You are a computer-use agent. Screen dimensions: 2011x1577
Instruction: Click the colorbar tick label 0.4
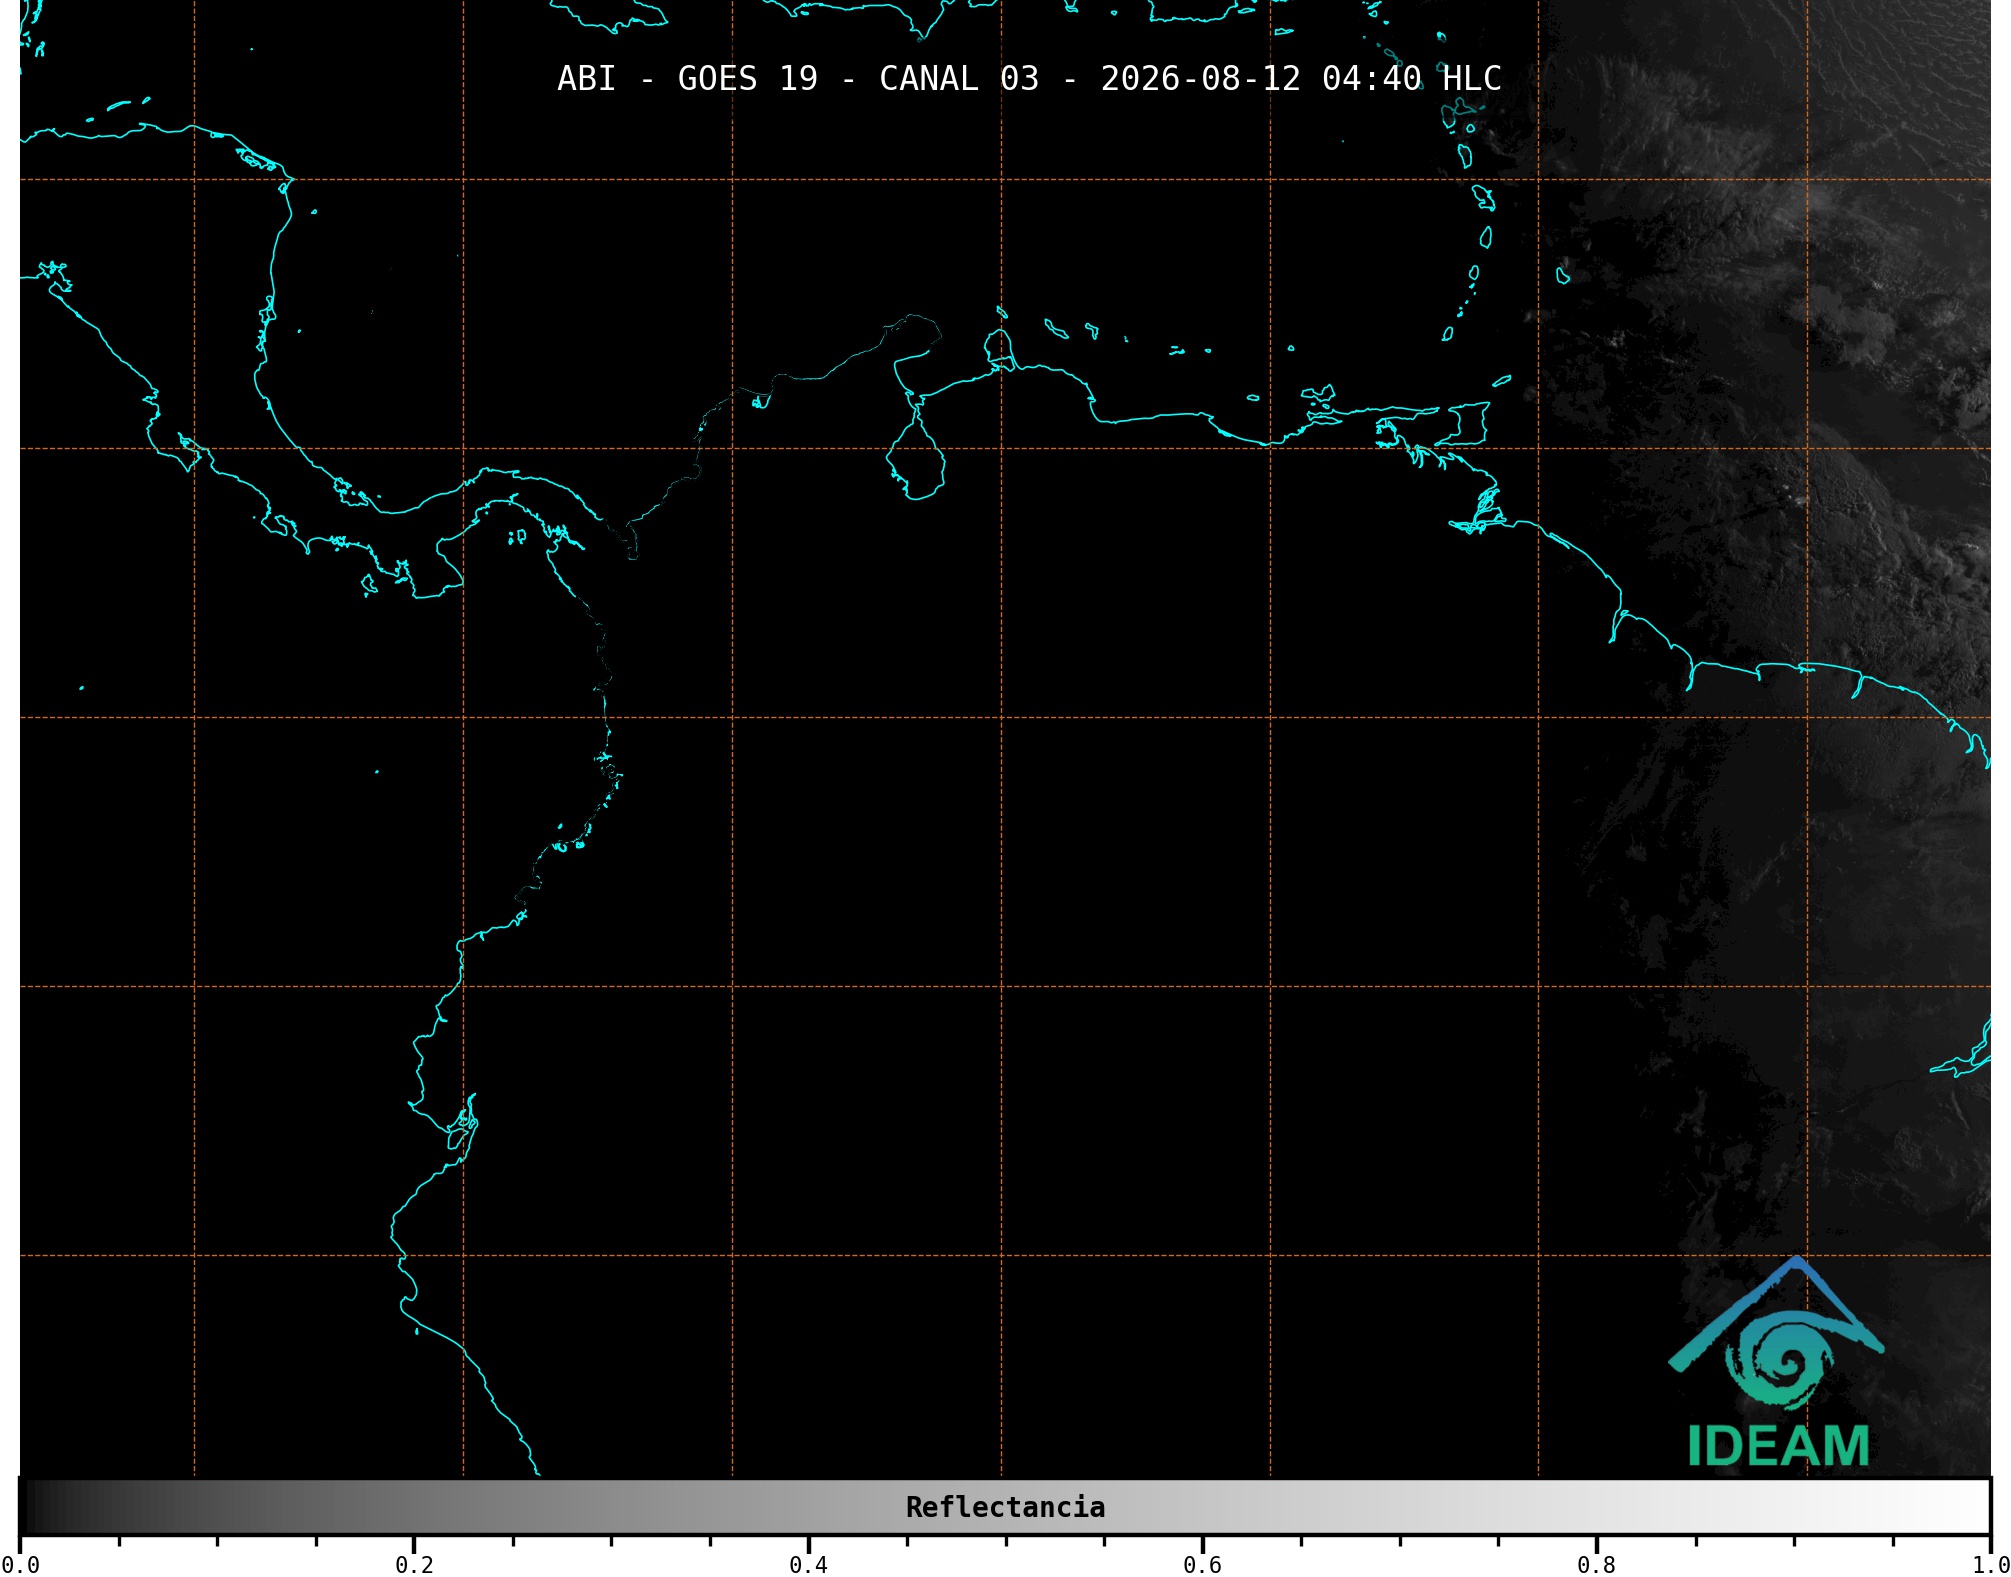tap(808, 1565)
